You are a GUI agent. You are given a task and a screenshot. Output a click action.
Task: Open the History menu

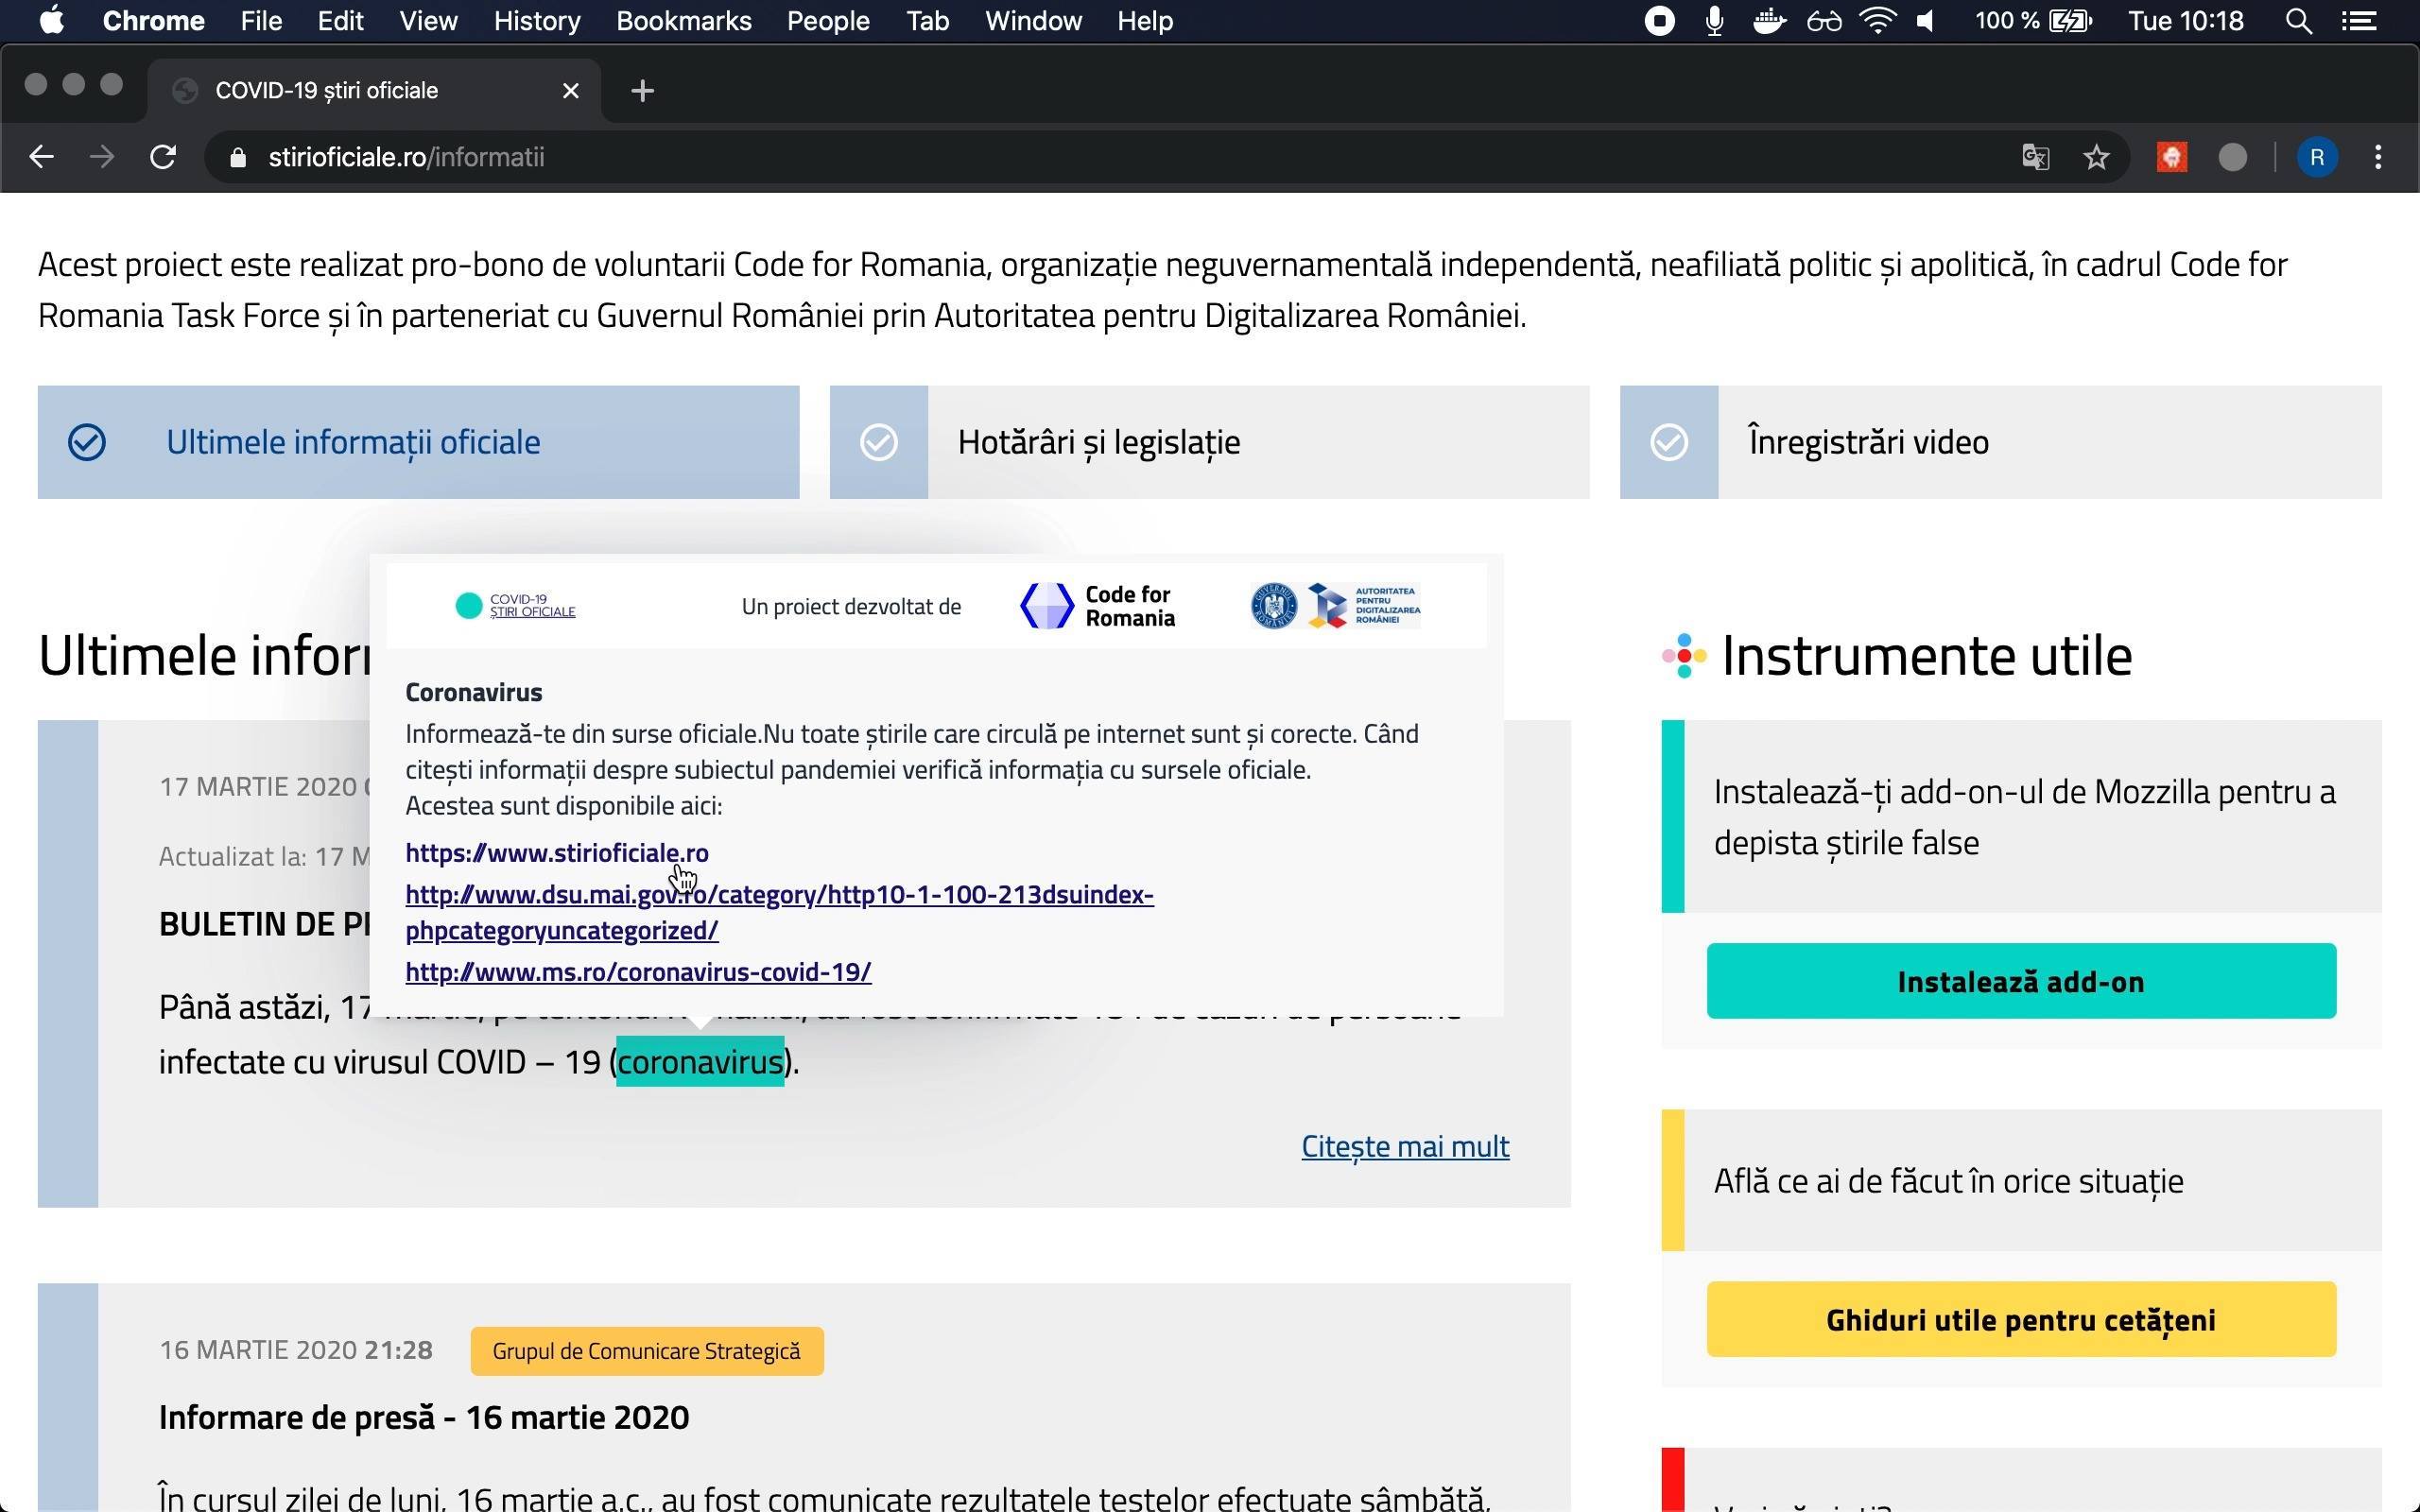tap(537, 21)
